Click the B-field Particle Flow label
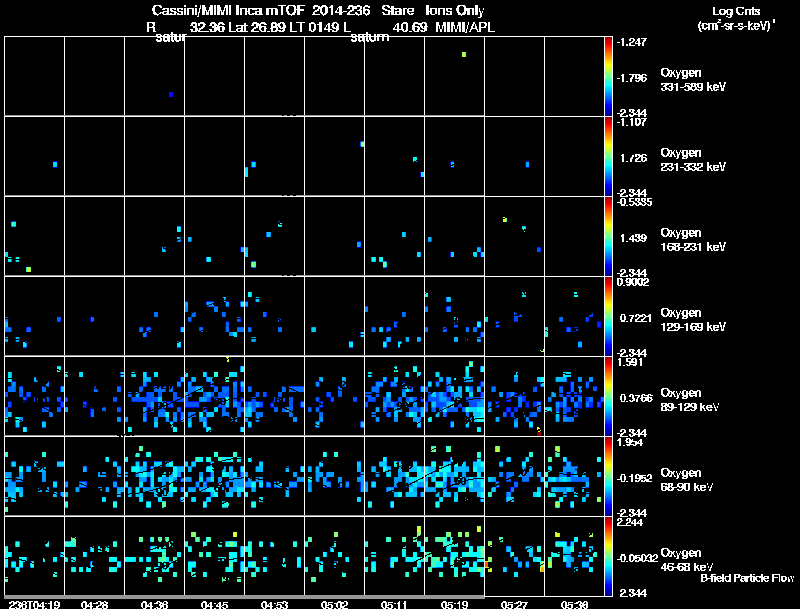800x609 pixels. (x=747, y=578)
